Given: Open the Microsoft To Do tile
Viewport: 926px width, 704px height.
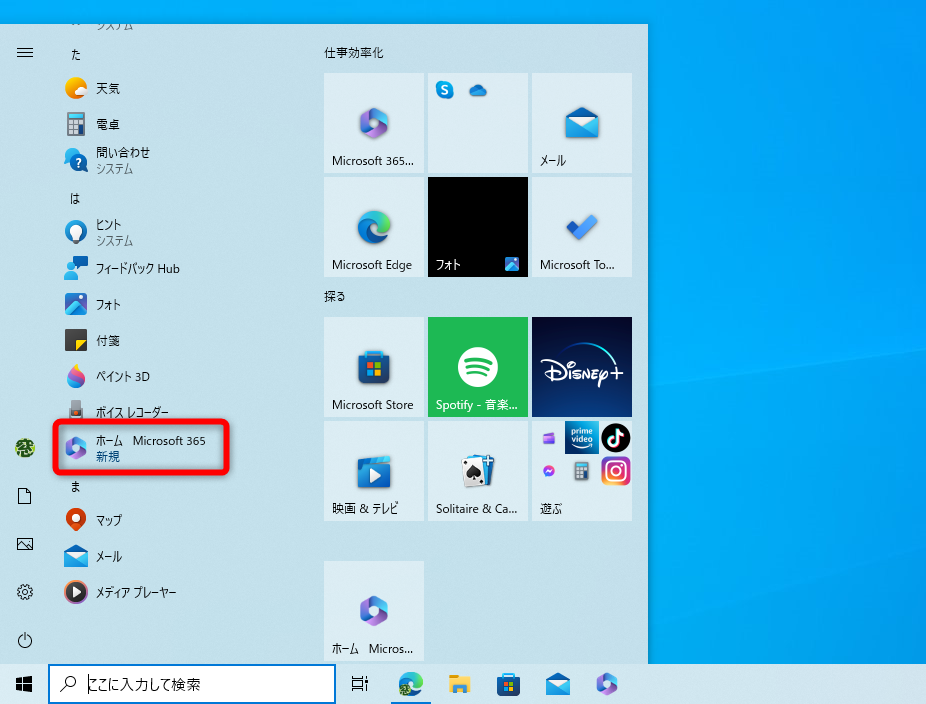Looking at the screenshot, I should pos(582,227).
